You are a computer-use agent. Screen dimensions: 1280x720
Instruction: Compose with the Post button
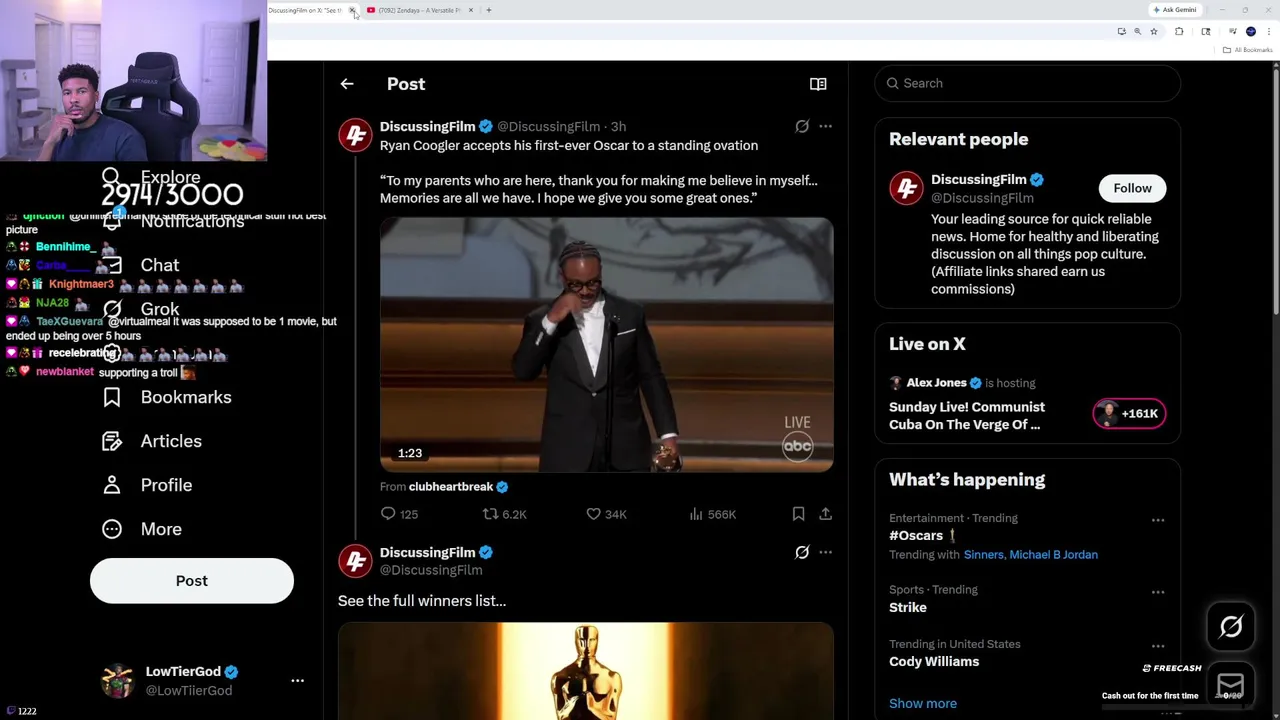(192, 581)
